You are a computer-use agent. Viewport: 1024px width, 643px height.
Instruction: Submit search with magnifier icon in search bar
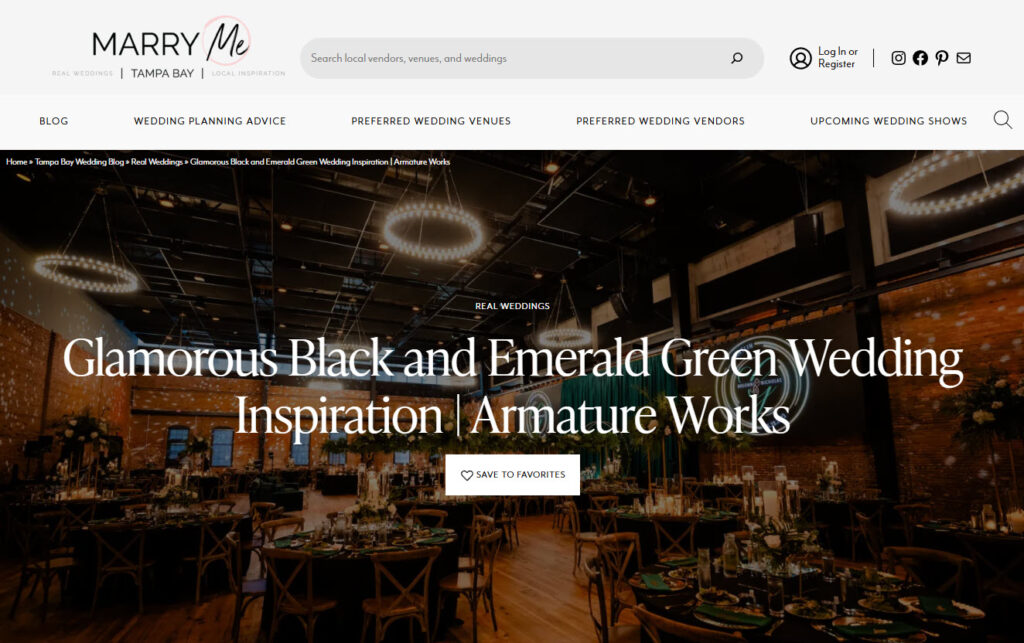tap(737, 58)
